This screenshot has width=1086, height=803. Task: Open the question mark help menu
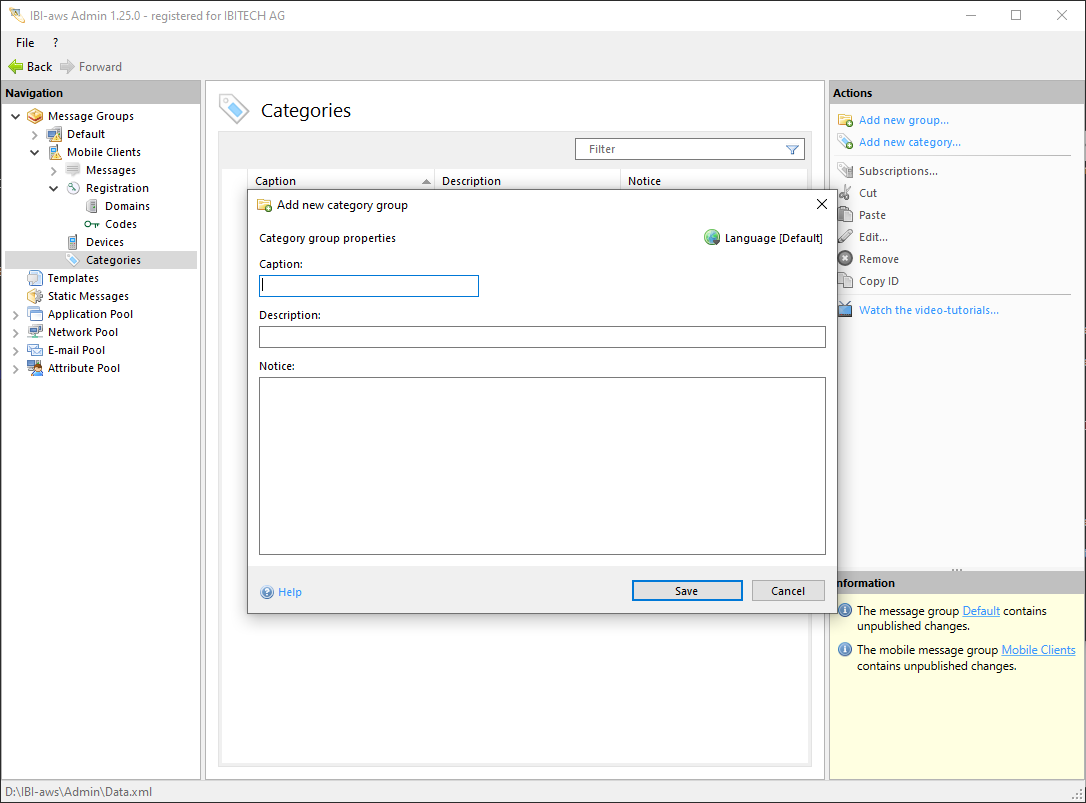coord(55,43)
